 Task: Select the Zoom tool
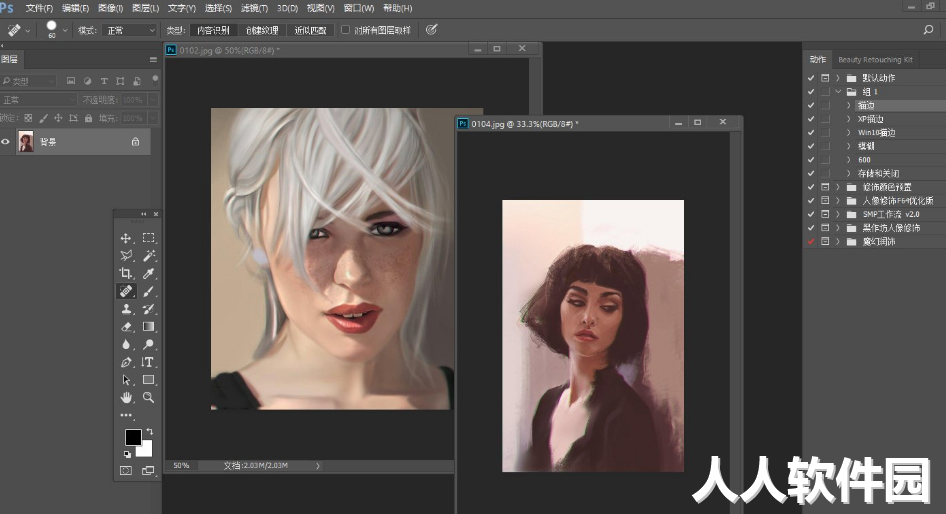click(148, 398)
